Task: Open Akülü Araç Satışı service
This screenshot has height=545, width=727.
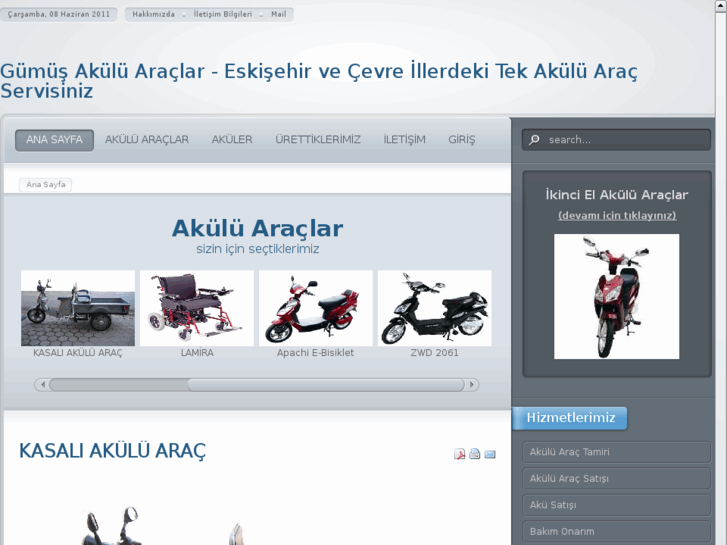Action: point(617,479)
